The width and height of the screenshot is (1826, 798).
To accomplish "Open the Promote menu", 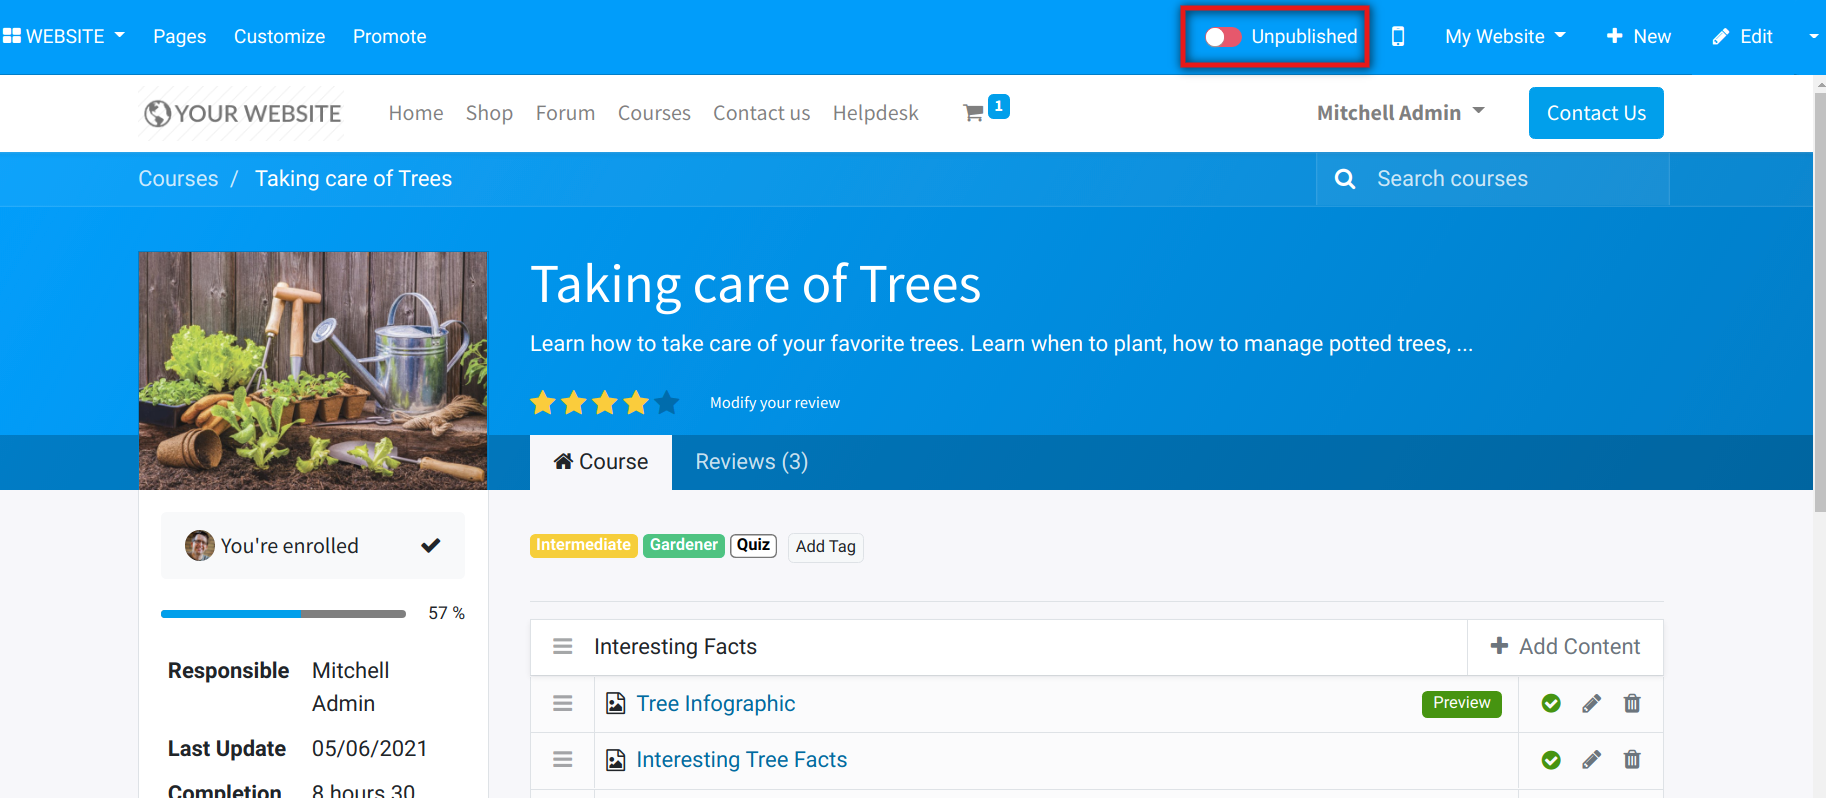I will tap(390, 37).
